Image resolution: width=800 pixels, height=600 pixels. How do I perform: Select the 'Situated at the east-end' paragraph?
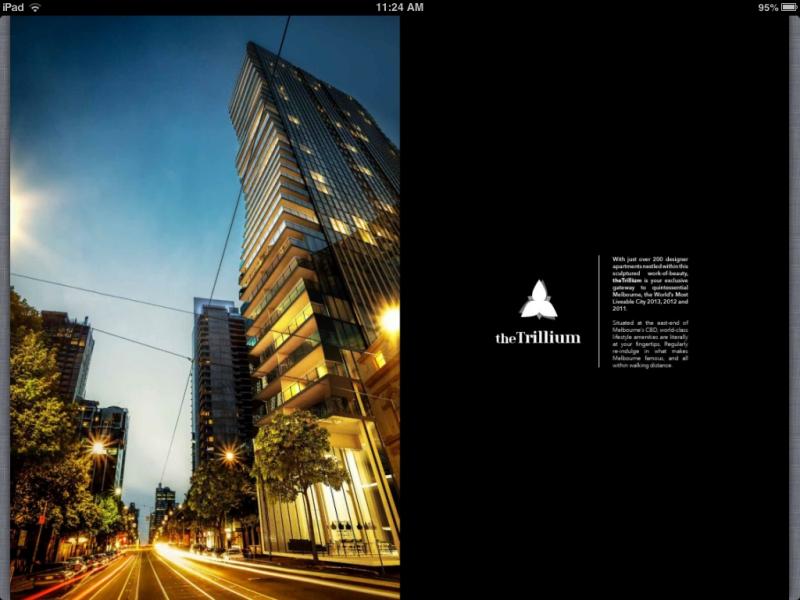[x=650, y=344]
